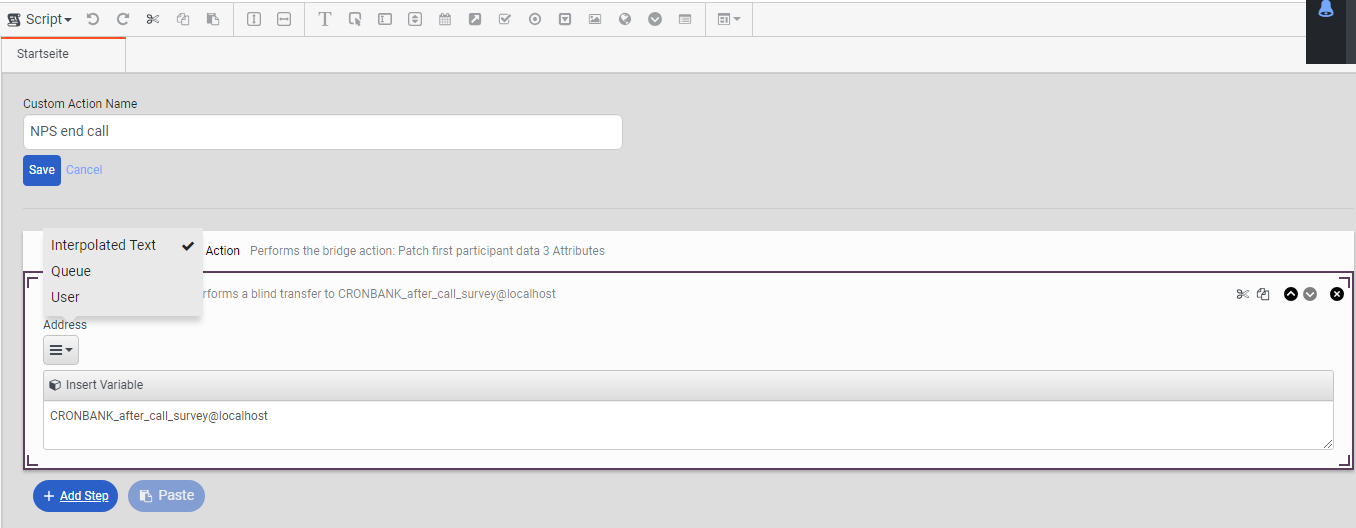Remove the blind transfer step

tap(1337, 294)
